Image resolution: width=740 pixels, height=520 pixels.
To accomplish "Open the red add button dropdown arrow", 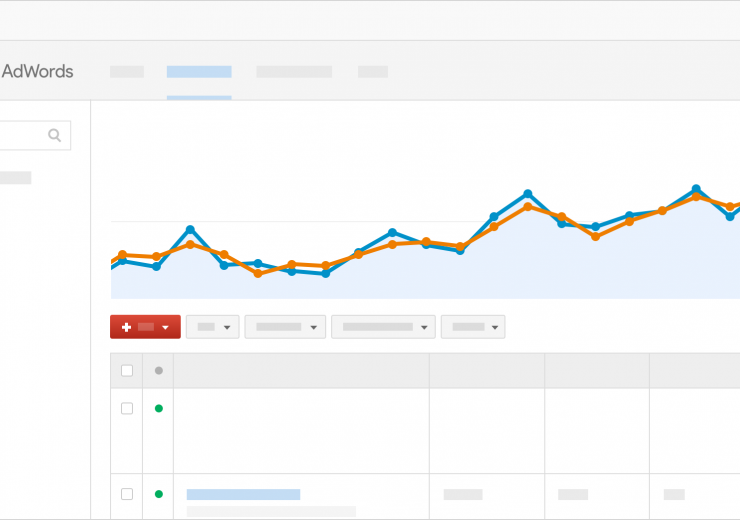I will tap(165, 327).
